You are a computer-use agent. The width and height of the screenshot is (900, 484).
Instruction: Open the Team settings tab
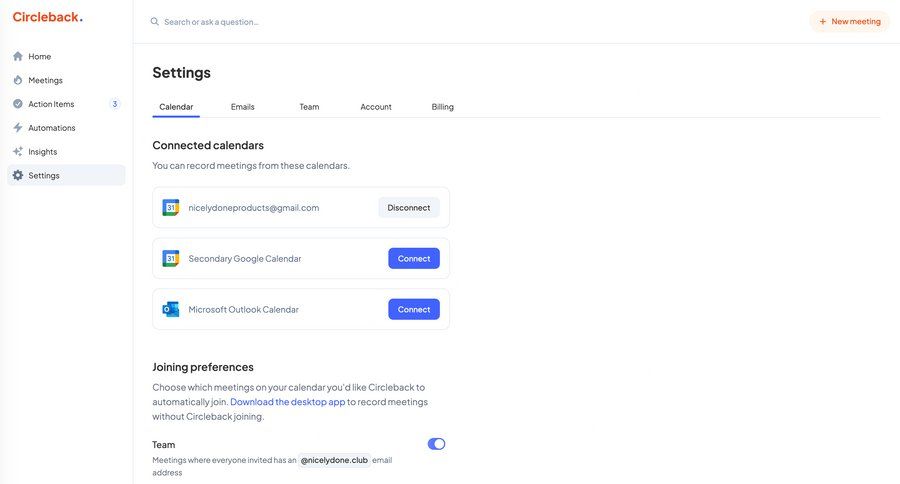click(309, 107)
